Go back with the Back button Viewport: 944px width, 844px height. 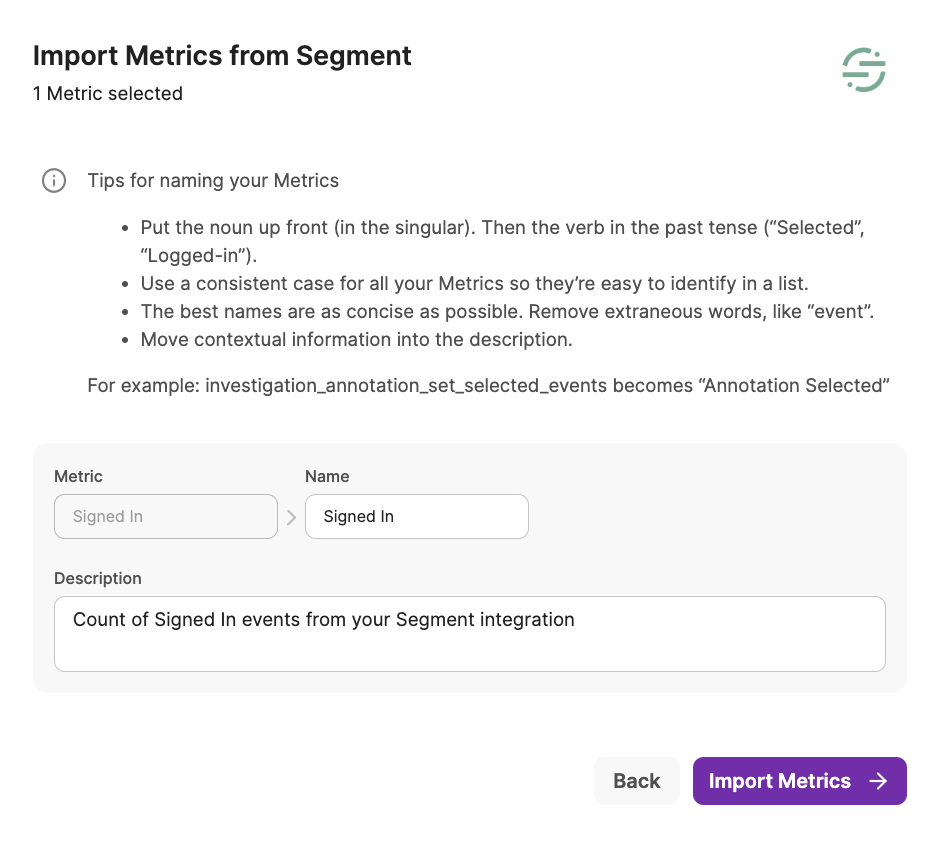point(636,781)
